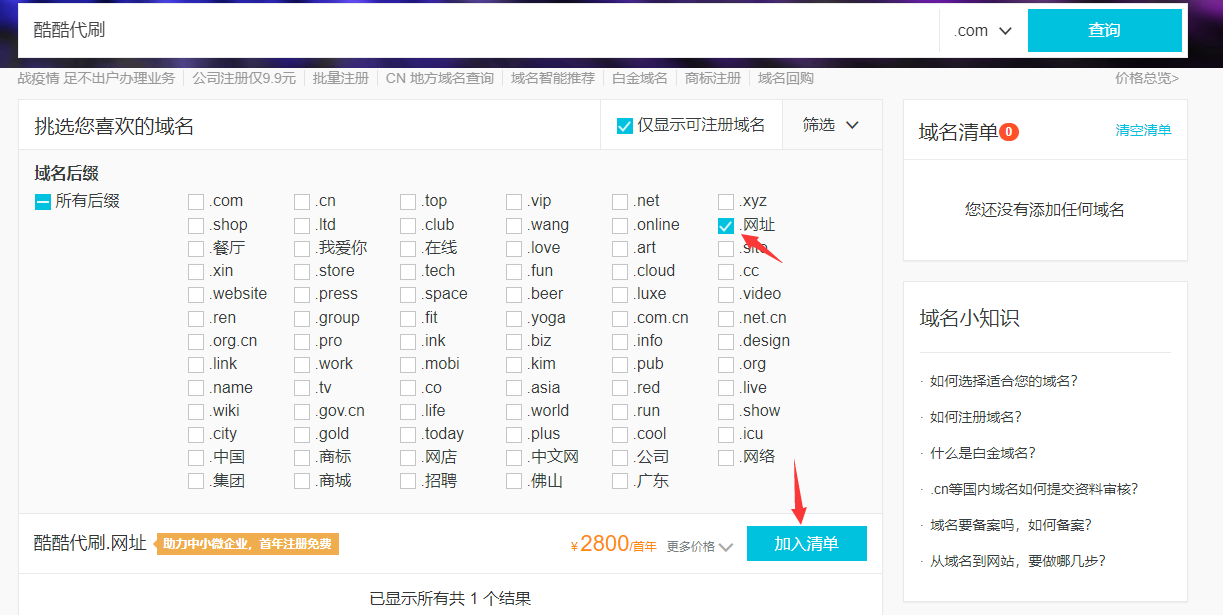The width and height of the screenshot is (1223, 615).
Task: Click the 清空清单 clear list link
Action: click(1143, 130)
